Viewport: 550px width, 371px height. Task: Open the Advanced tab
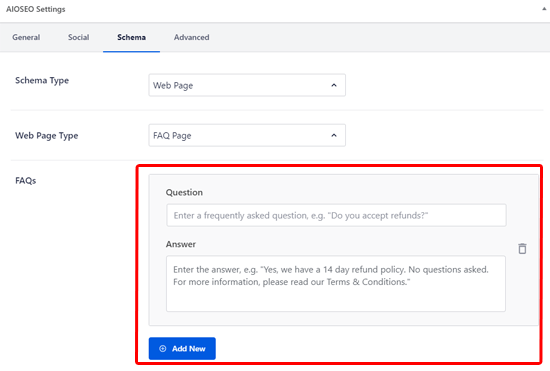[x=192, y=37]
